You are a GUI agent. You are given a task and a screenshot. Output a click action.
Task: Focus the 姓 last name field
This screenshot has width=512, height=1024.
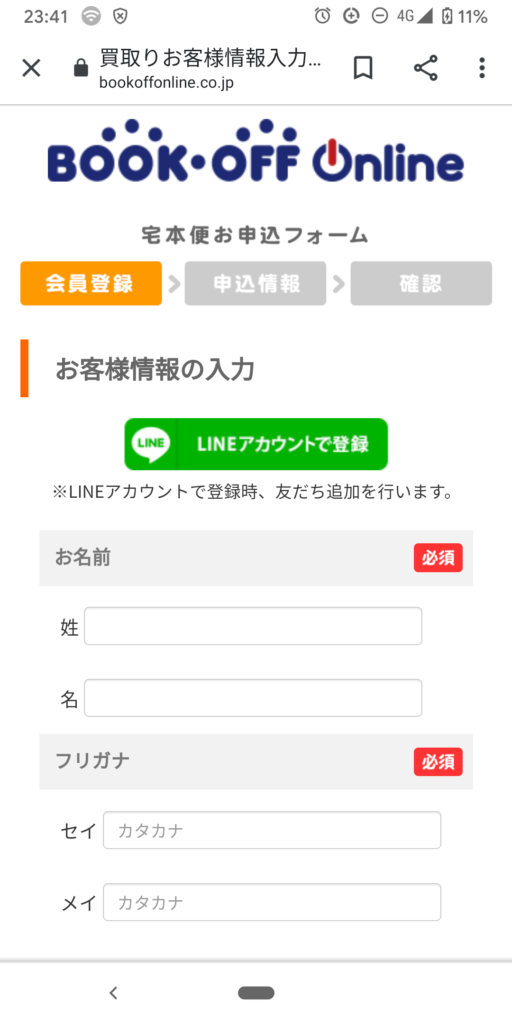[x=253, y=626]
